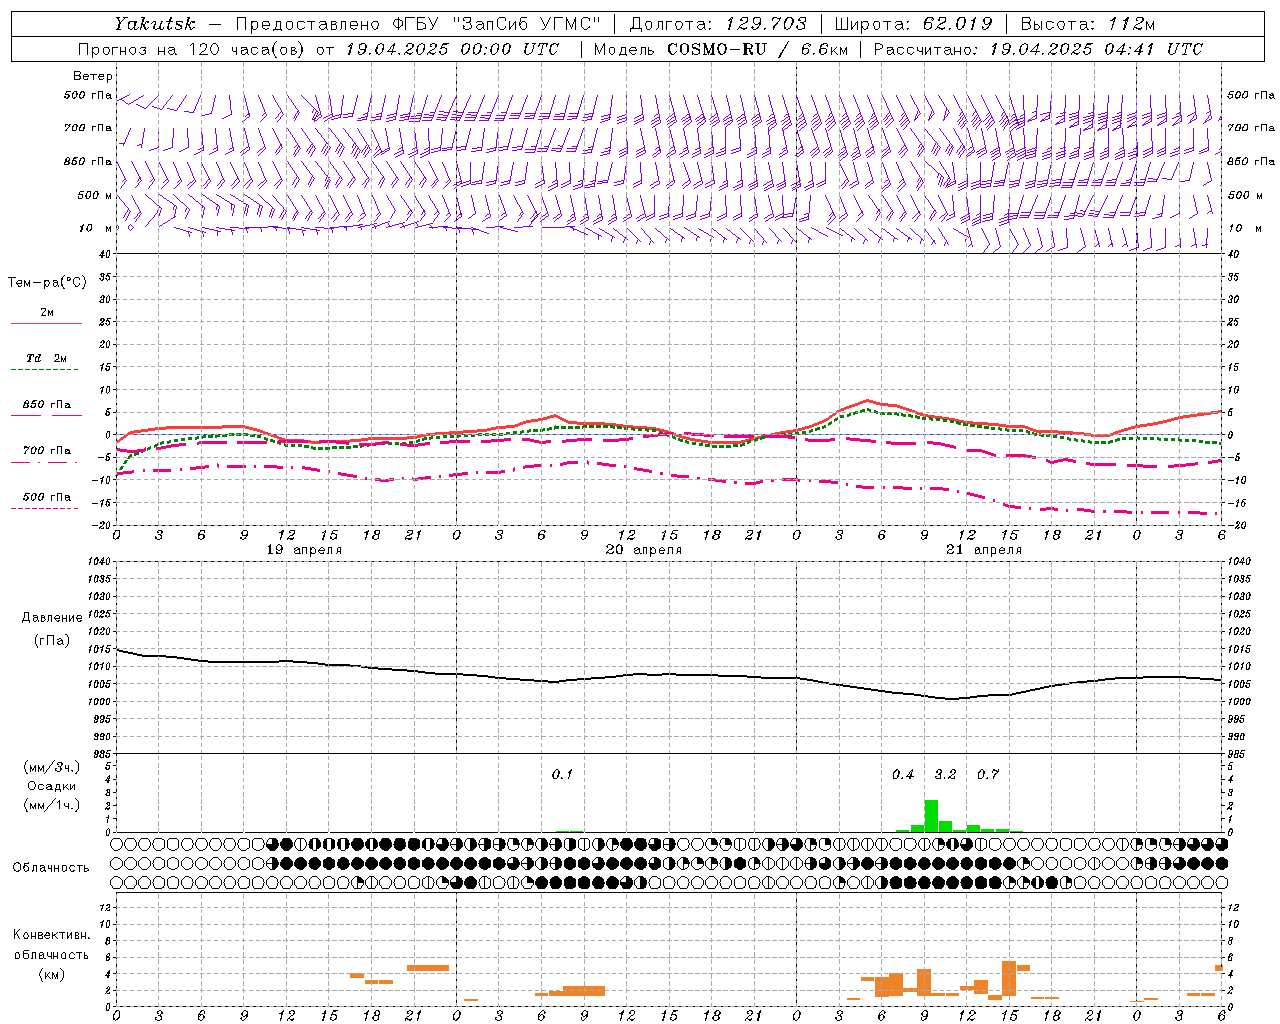The width and height of the screenshot is (1280, 1024).
Task: Select the Тем-ра(°C) panel label
Action: pyautogui.click(x=47, y=282)
